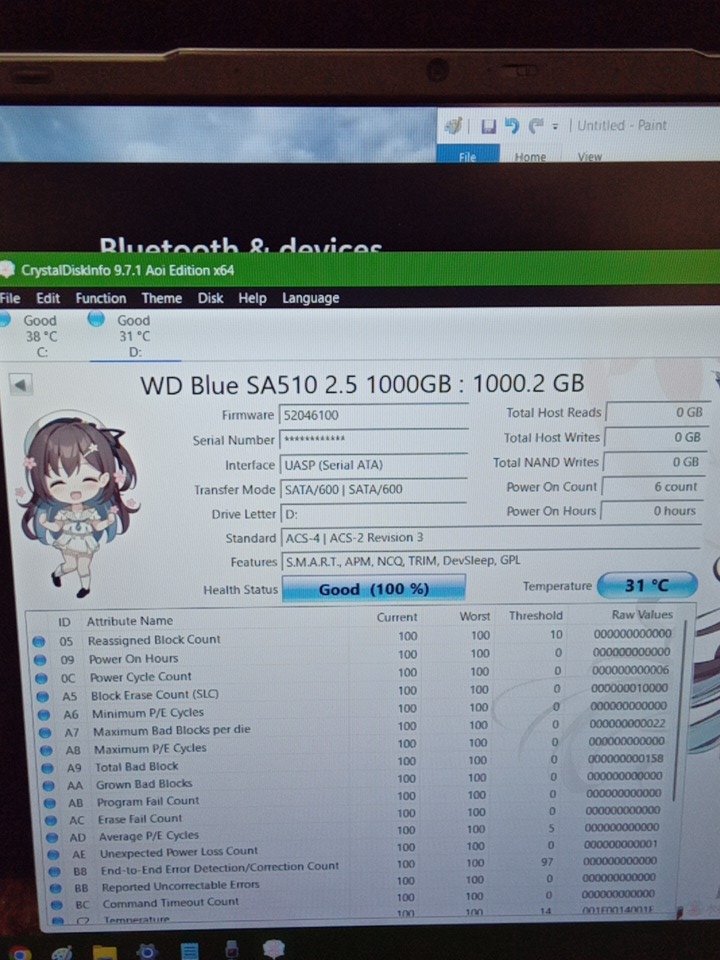
Task: Open the Edit menu in CrystalDiskInfo
Action: (48, 298)
